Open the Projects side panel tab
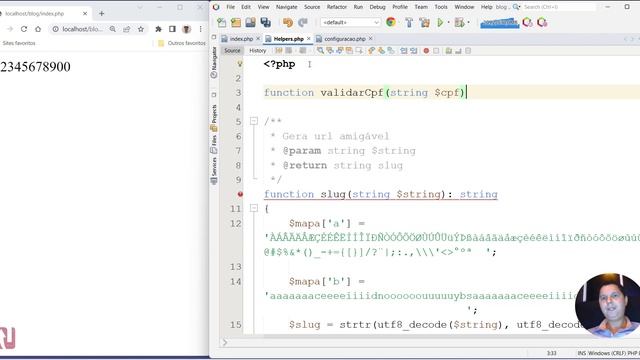Image resolution: width=640 pixels, height=360 pixels. click(x=214, y=117)
